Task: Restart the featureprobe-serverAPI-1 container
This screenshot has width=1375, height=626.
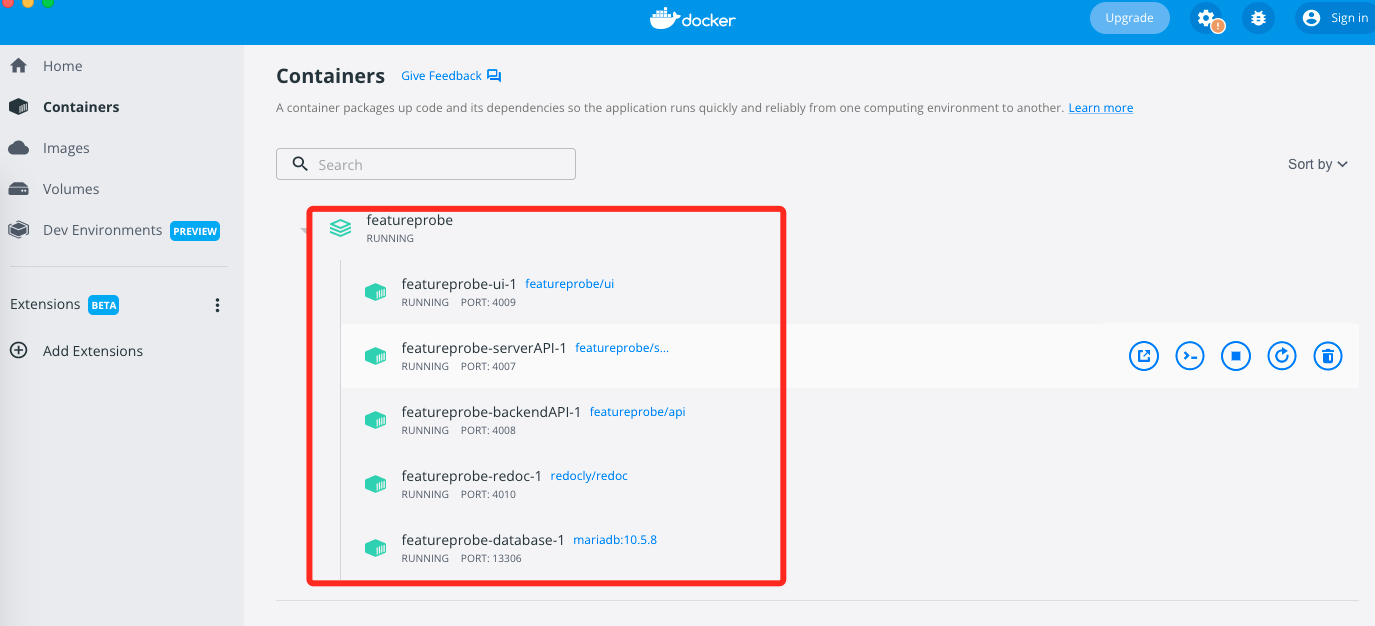Action: 1282,355
